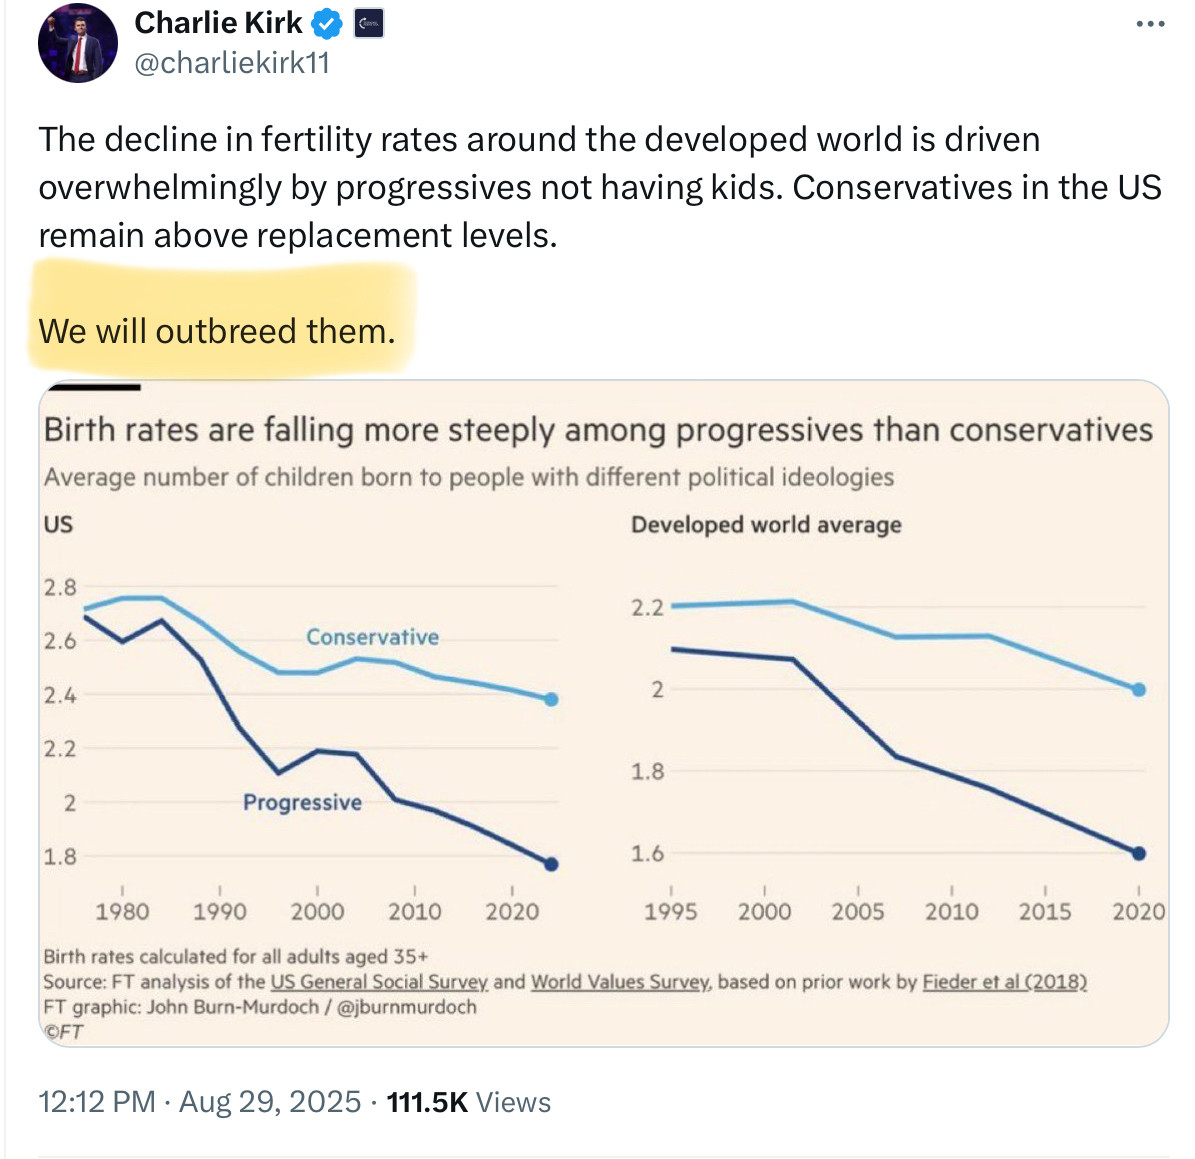The width and height of the screenshot is (1195, 1159).
Task: Open the Charlie Kirk display name
Action: (219, 23)
